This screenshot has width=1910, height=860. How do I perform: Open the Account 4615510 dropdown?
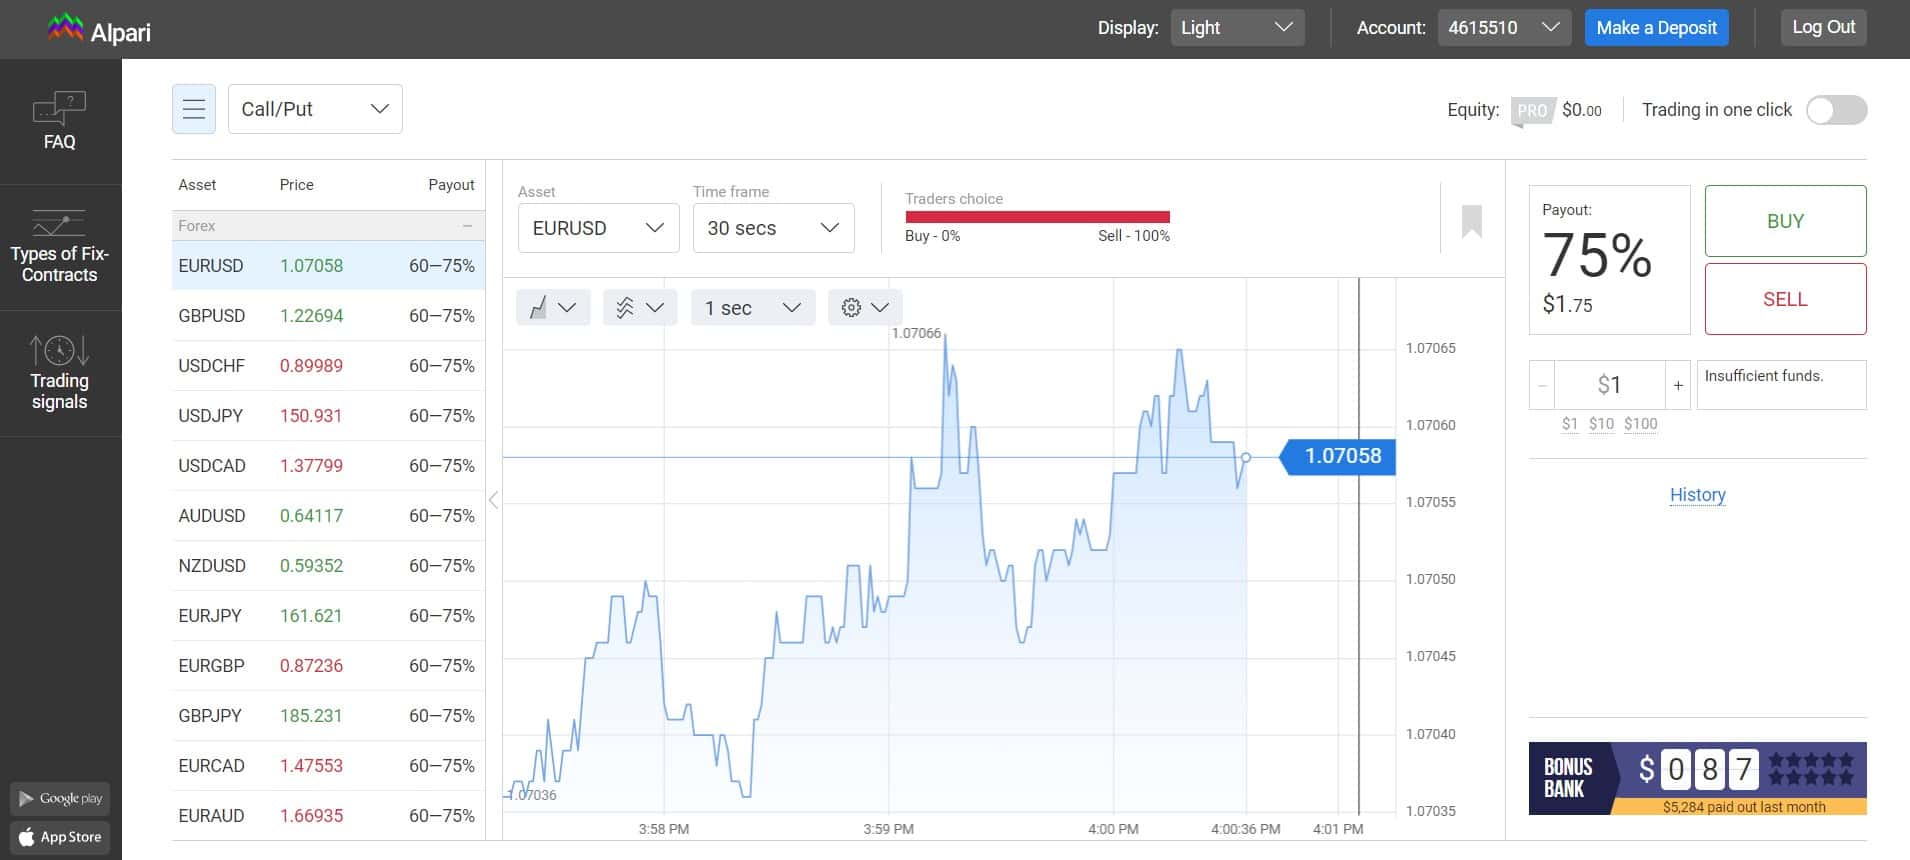pyautogui.click(x=1504, y=28)
